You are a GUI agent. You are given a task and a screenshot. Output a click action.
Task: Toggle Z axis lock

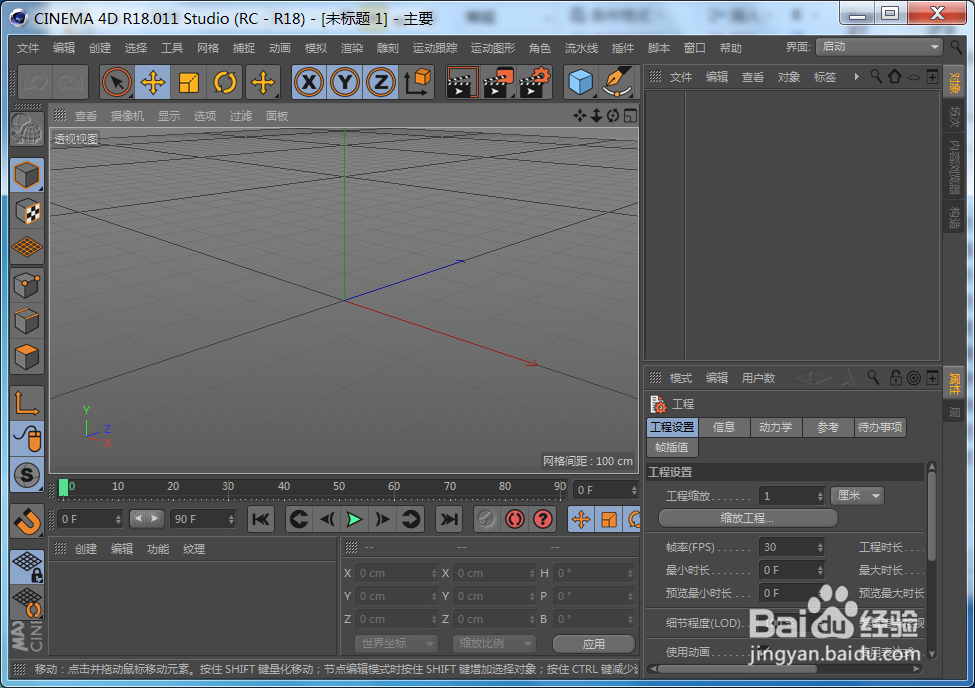pyautogui.click(x=381, y=82)
